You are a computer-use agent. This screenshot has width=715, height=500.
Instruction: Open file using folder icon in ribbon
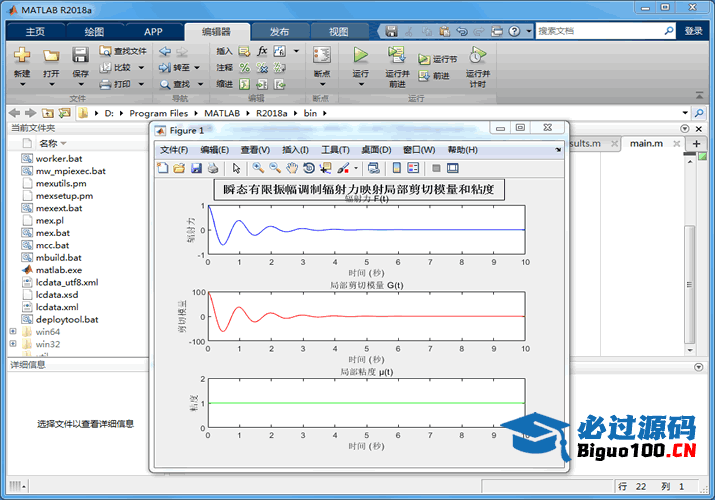[51, 56]
